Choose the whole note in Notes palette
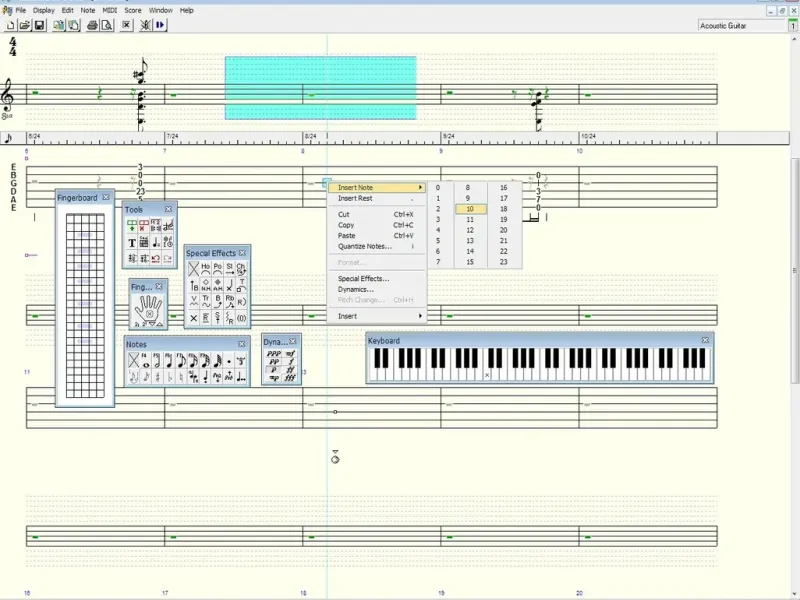The image size is (800, 600). pos(146,360)
